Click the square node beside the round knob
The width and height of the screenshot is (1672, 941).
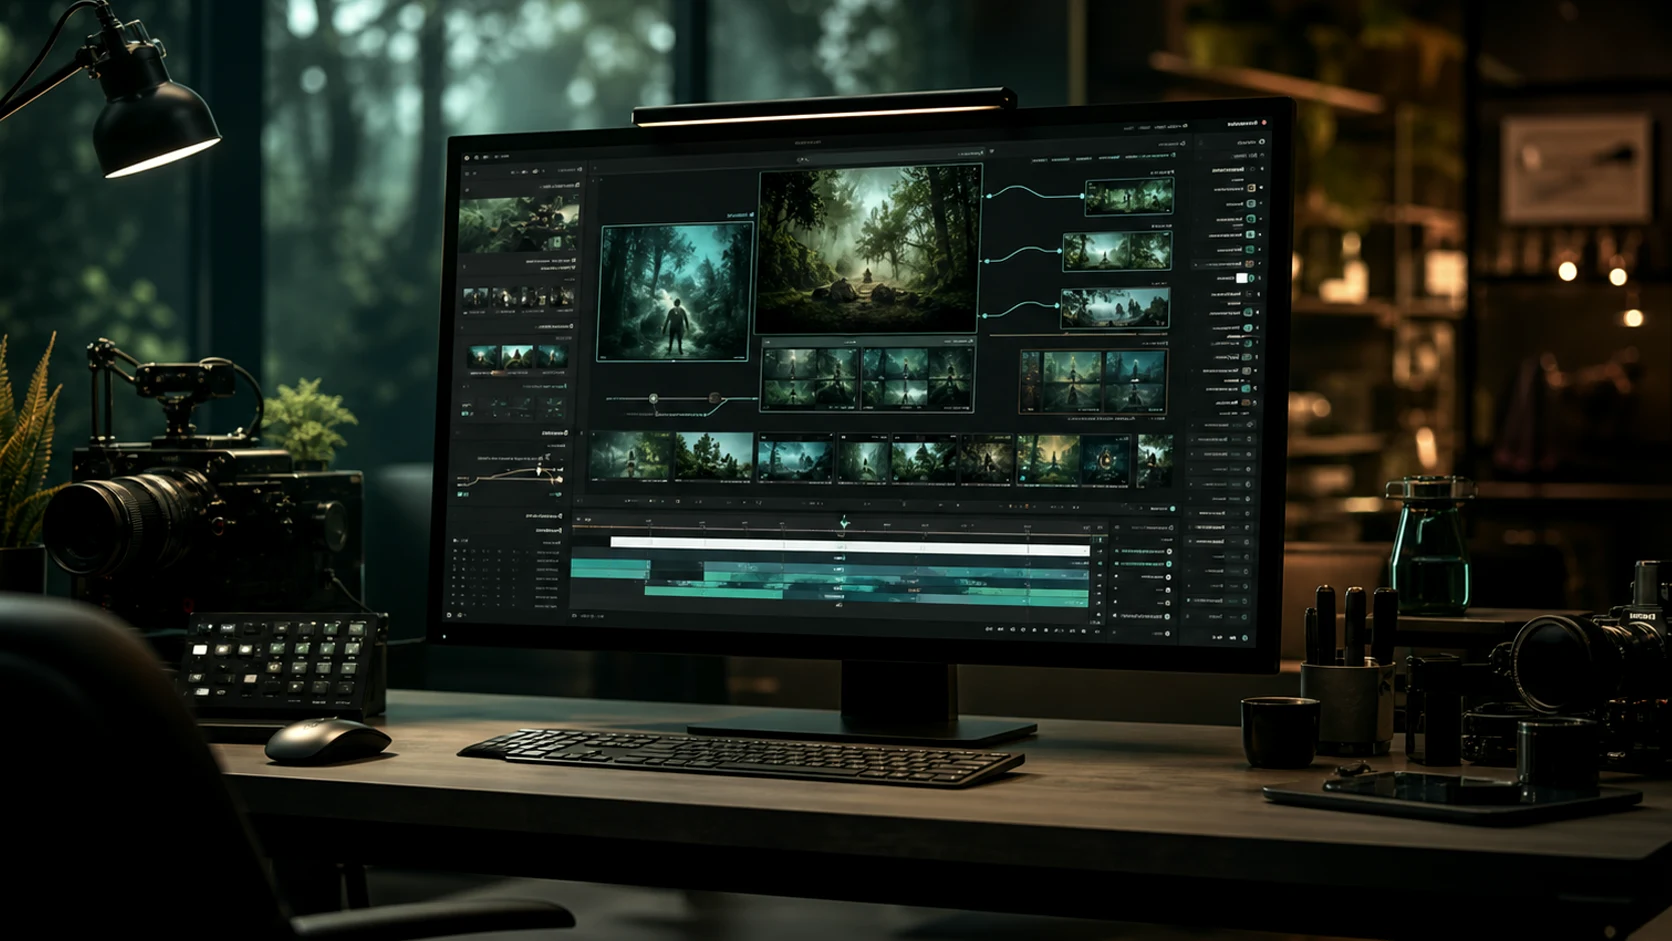[714, 399]
